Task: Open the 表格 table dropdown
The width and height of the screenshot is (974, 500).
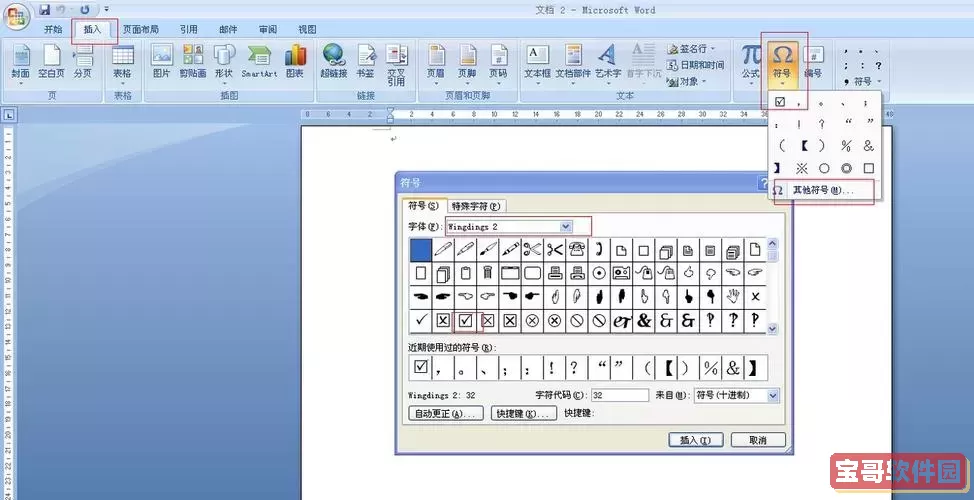Action: coord(122,63)
